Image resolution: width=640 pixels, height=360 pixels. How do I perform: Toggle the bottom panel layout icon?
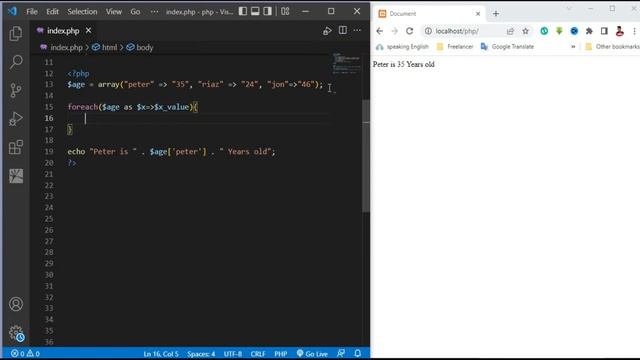[255, 11]
